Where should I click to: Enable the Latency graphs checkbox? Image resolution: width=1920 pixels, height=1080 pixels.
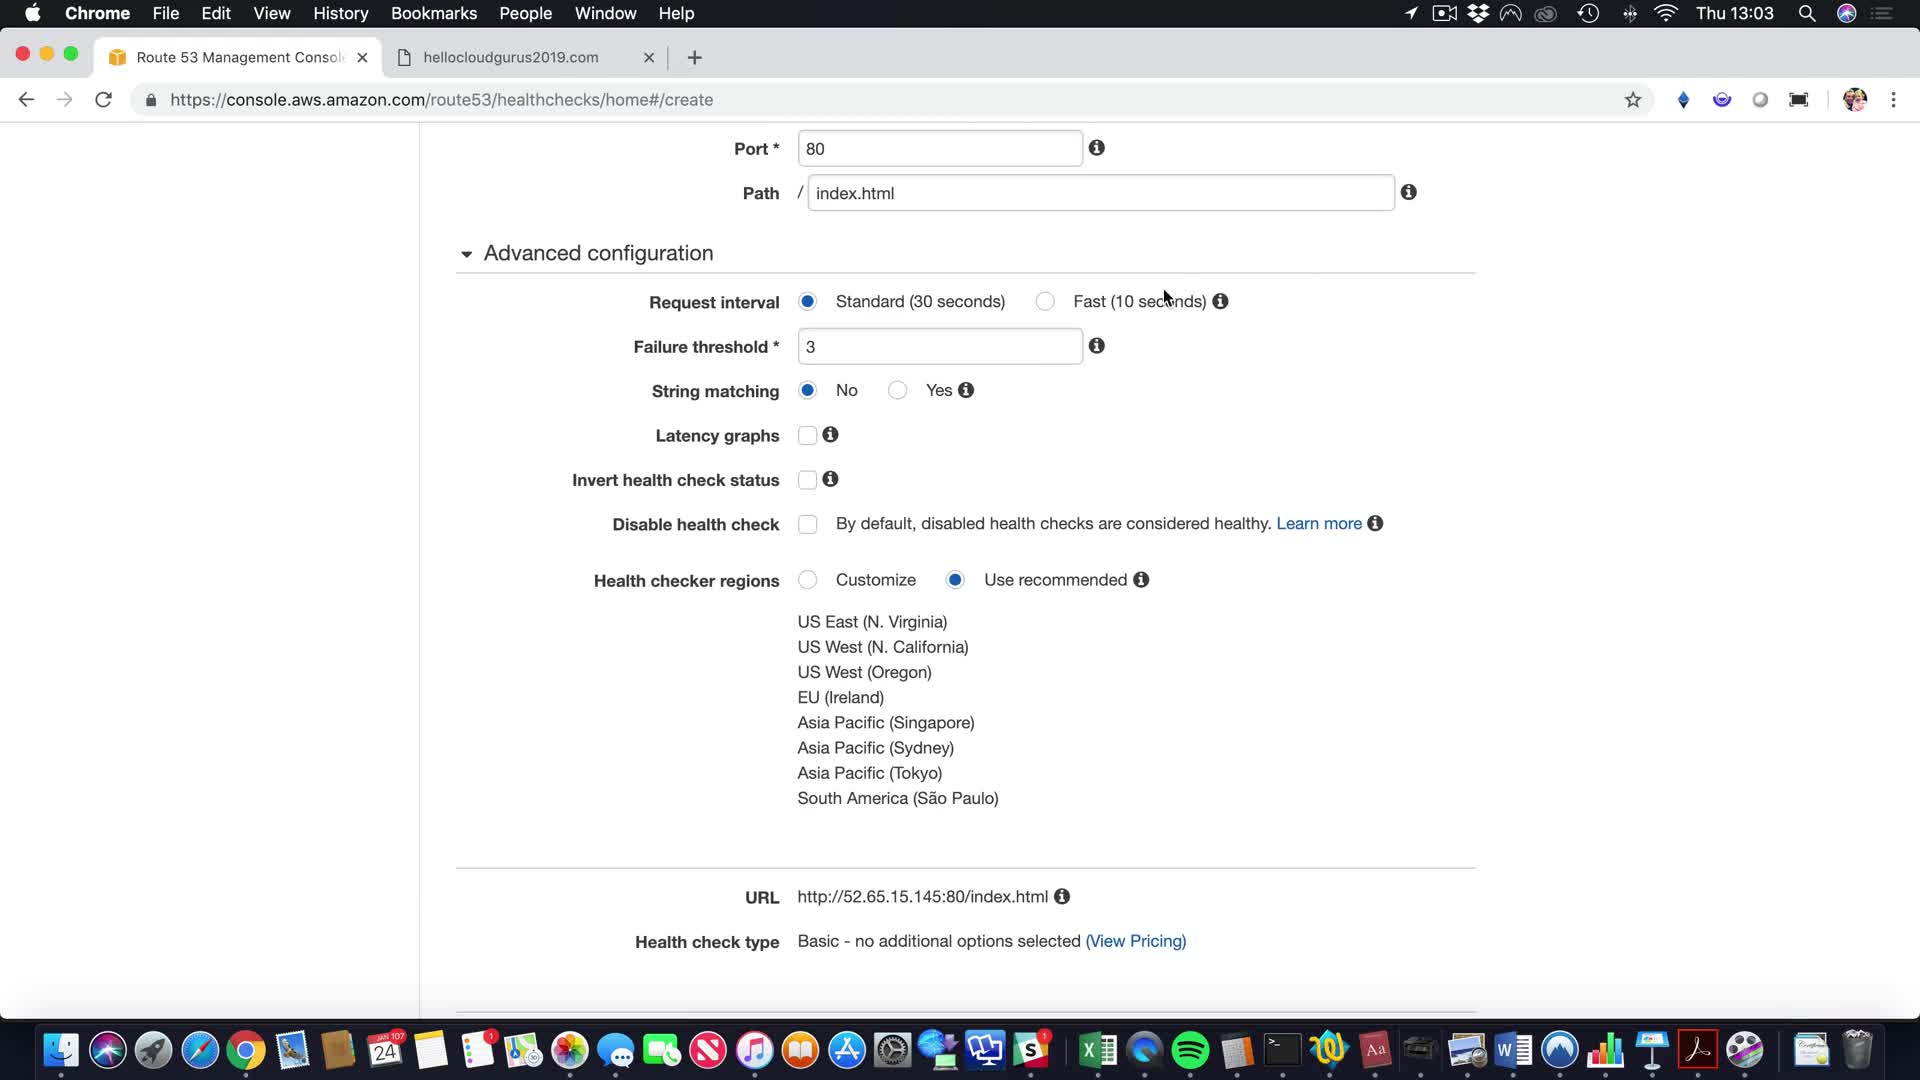[x=807, y=436]
